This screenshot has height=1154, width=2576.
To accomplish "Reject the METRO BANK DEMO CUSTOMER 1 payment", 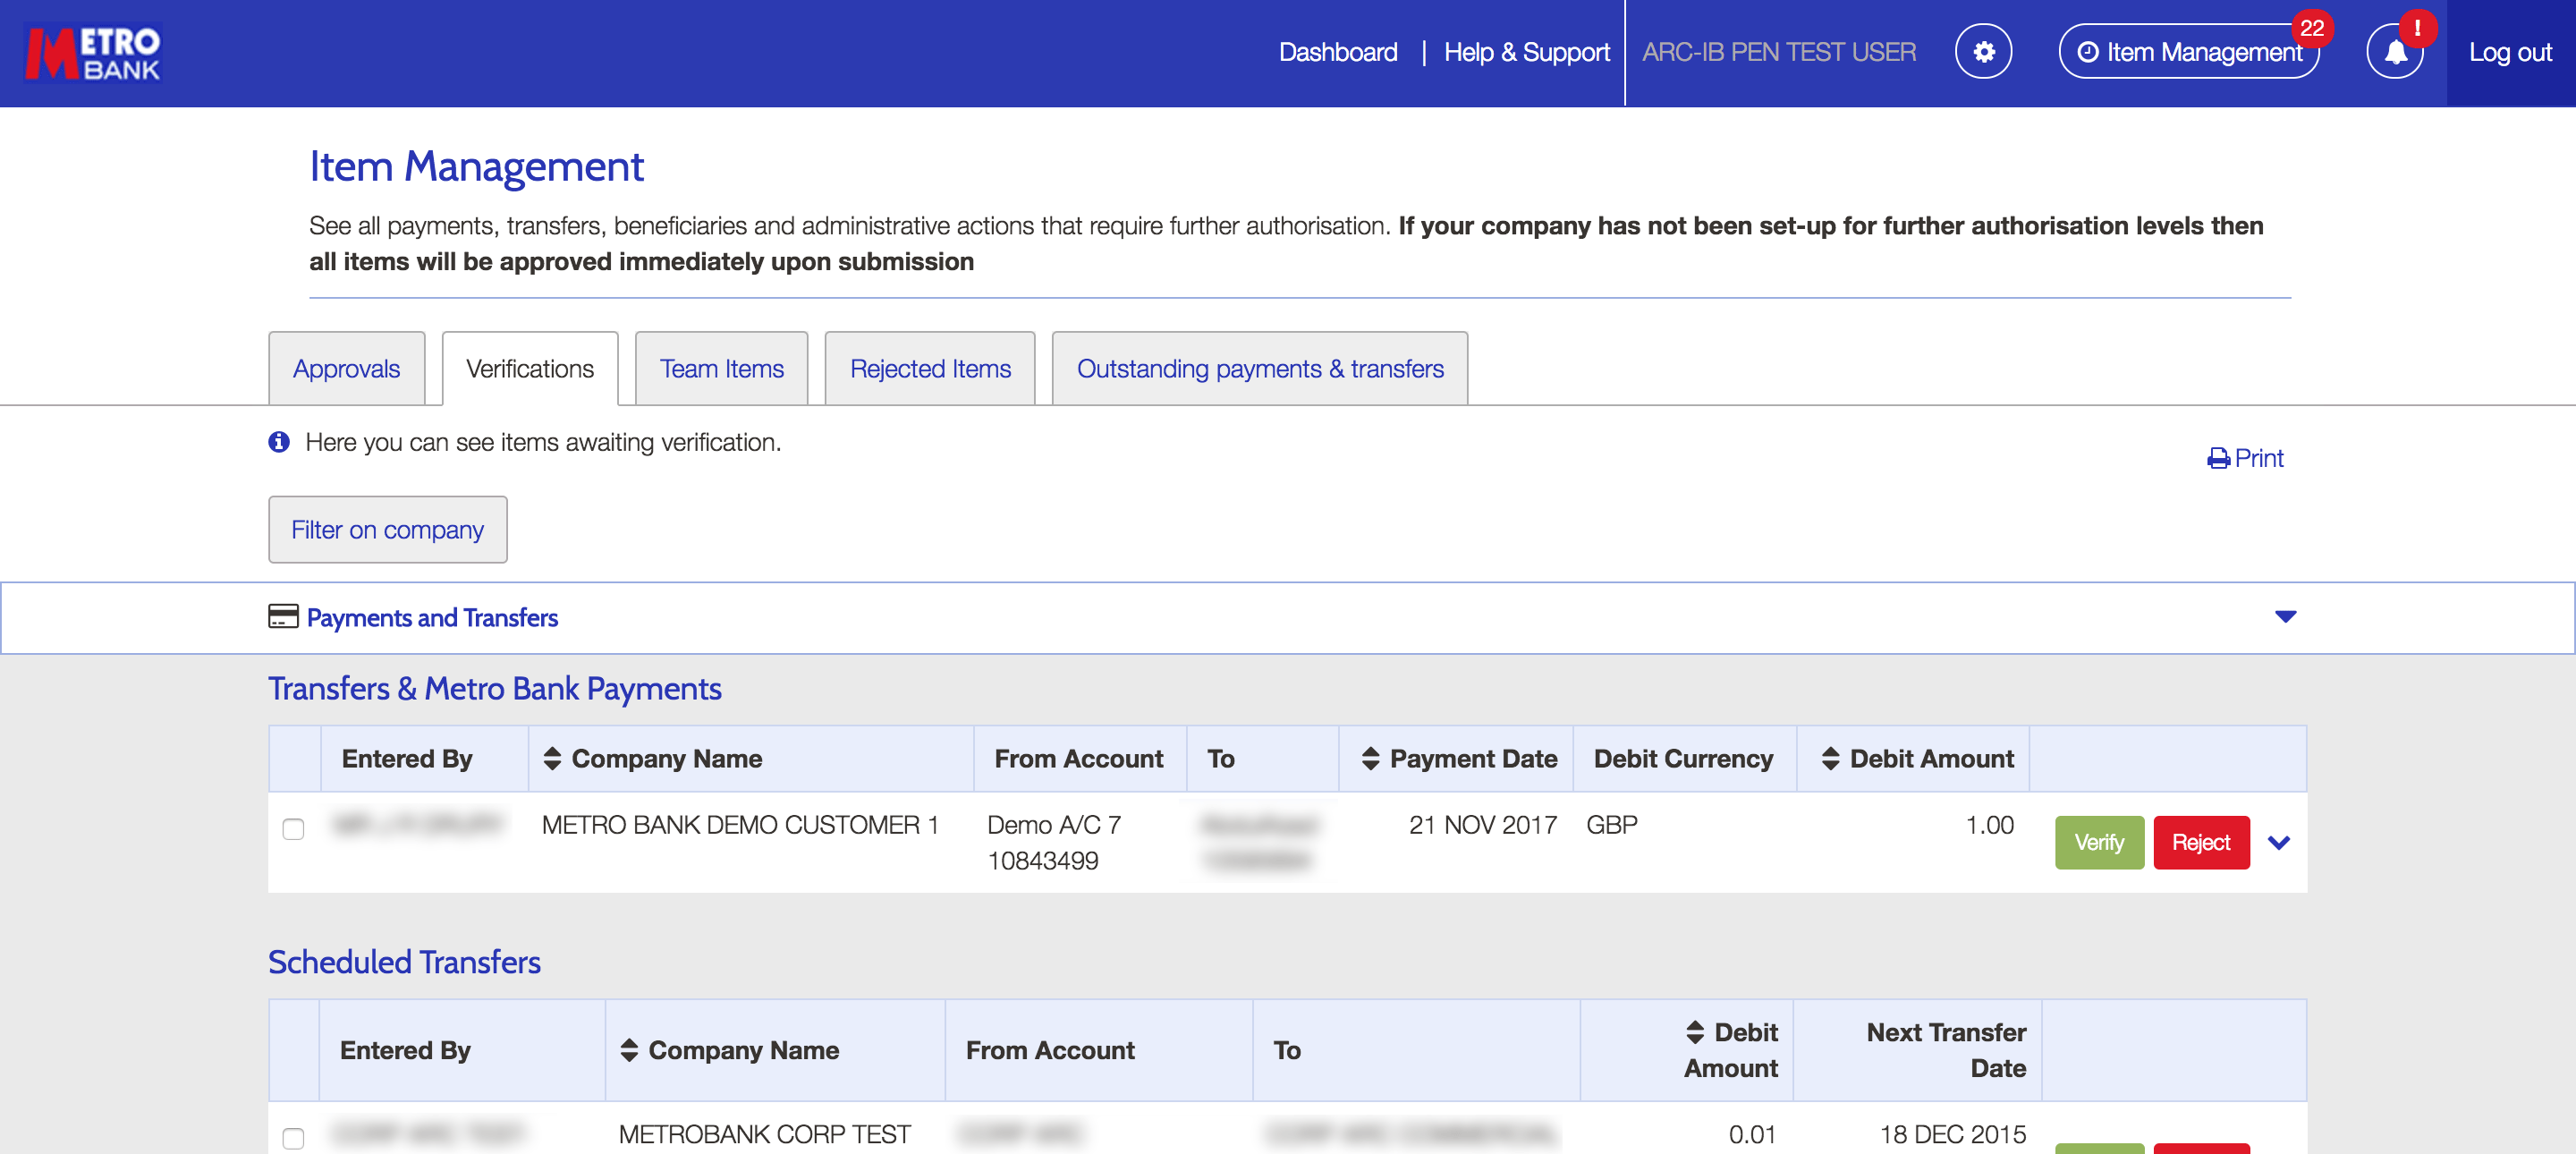I will pos(2201,843).
